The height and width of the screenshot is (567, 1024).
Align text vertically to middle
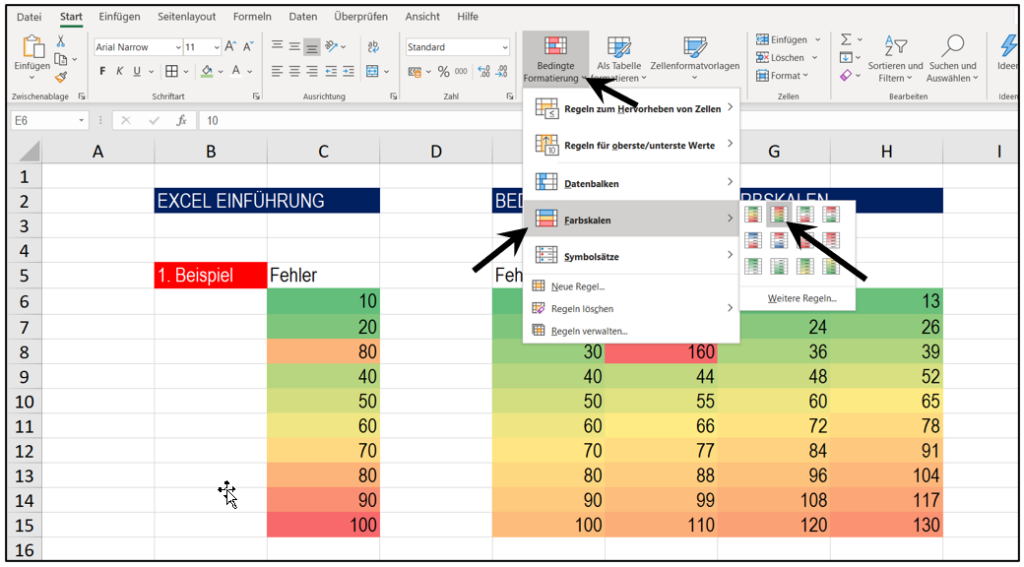point(295,46)
